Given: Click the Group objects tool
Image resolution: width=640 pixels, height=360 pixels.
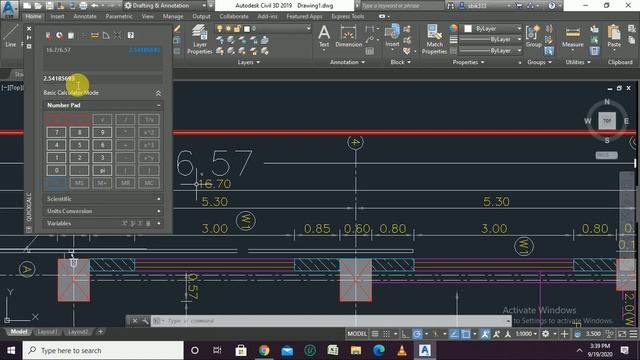Looking at the screenshot, I should (533, 36).
